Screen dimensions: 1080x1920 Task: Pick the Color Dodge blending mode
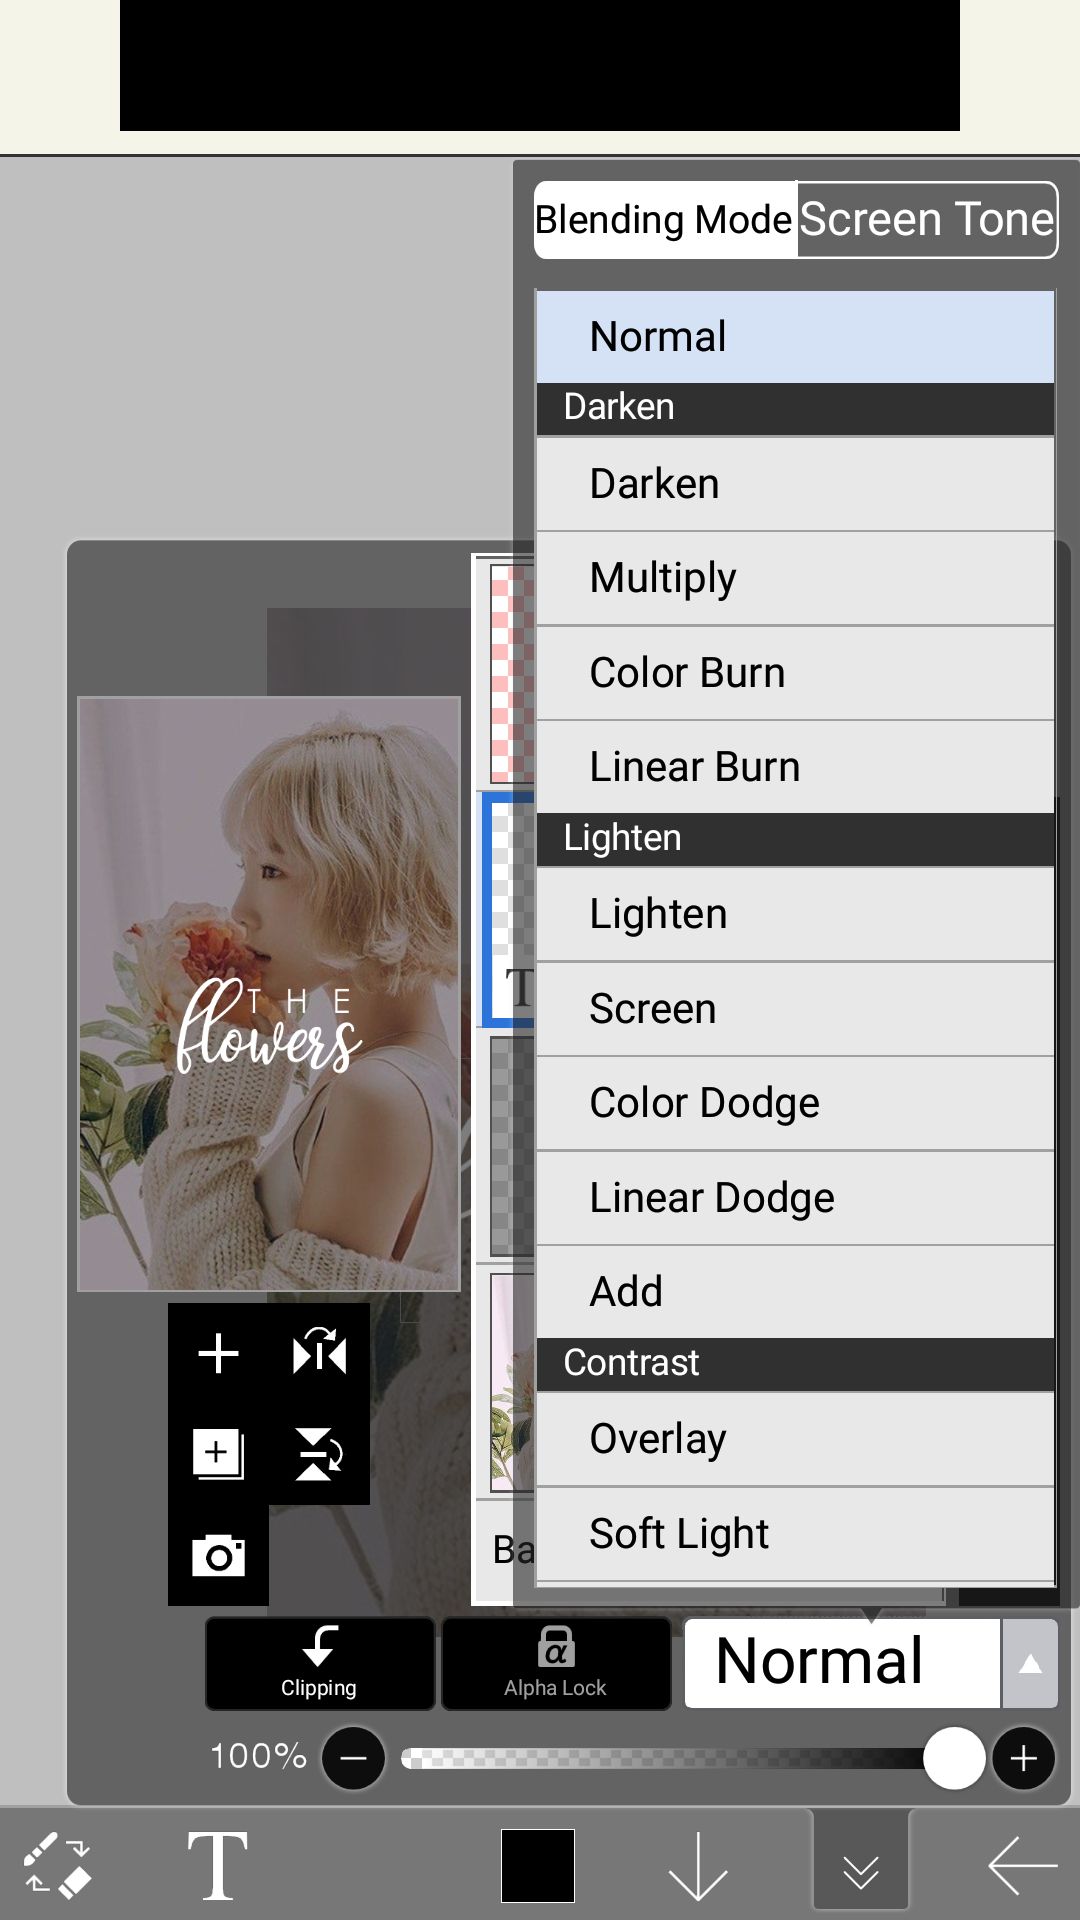[795, 1103]
